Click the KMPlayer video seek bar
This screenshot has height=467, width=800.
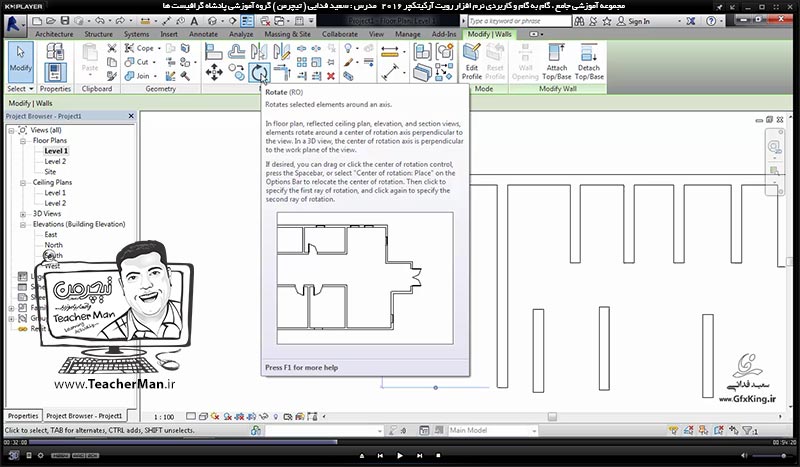399,442
